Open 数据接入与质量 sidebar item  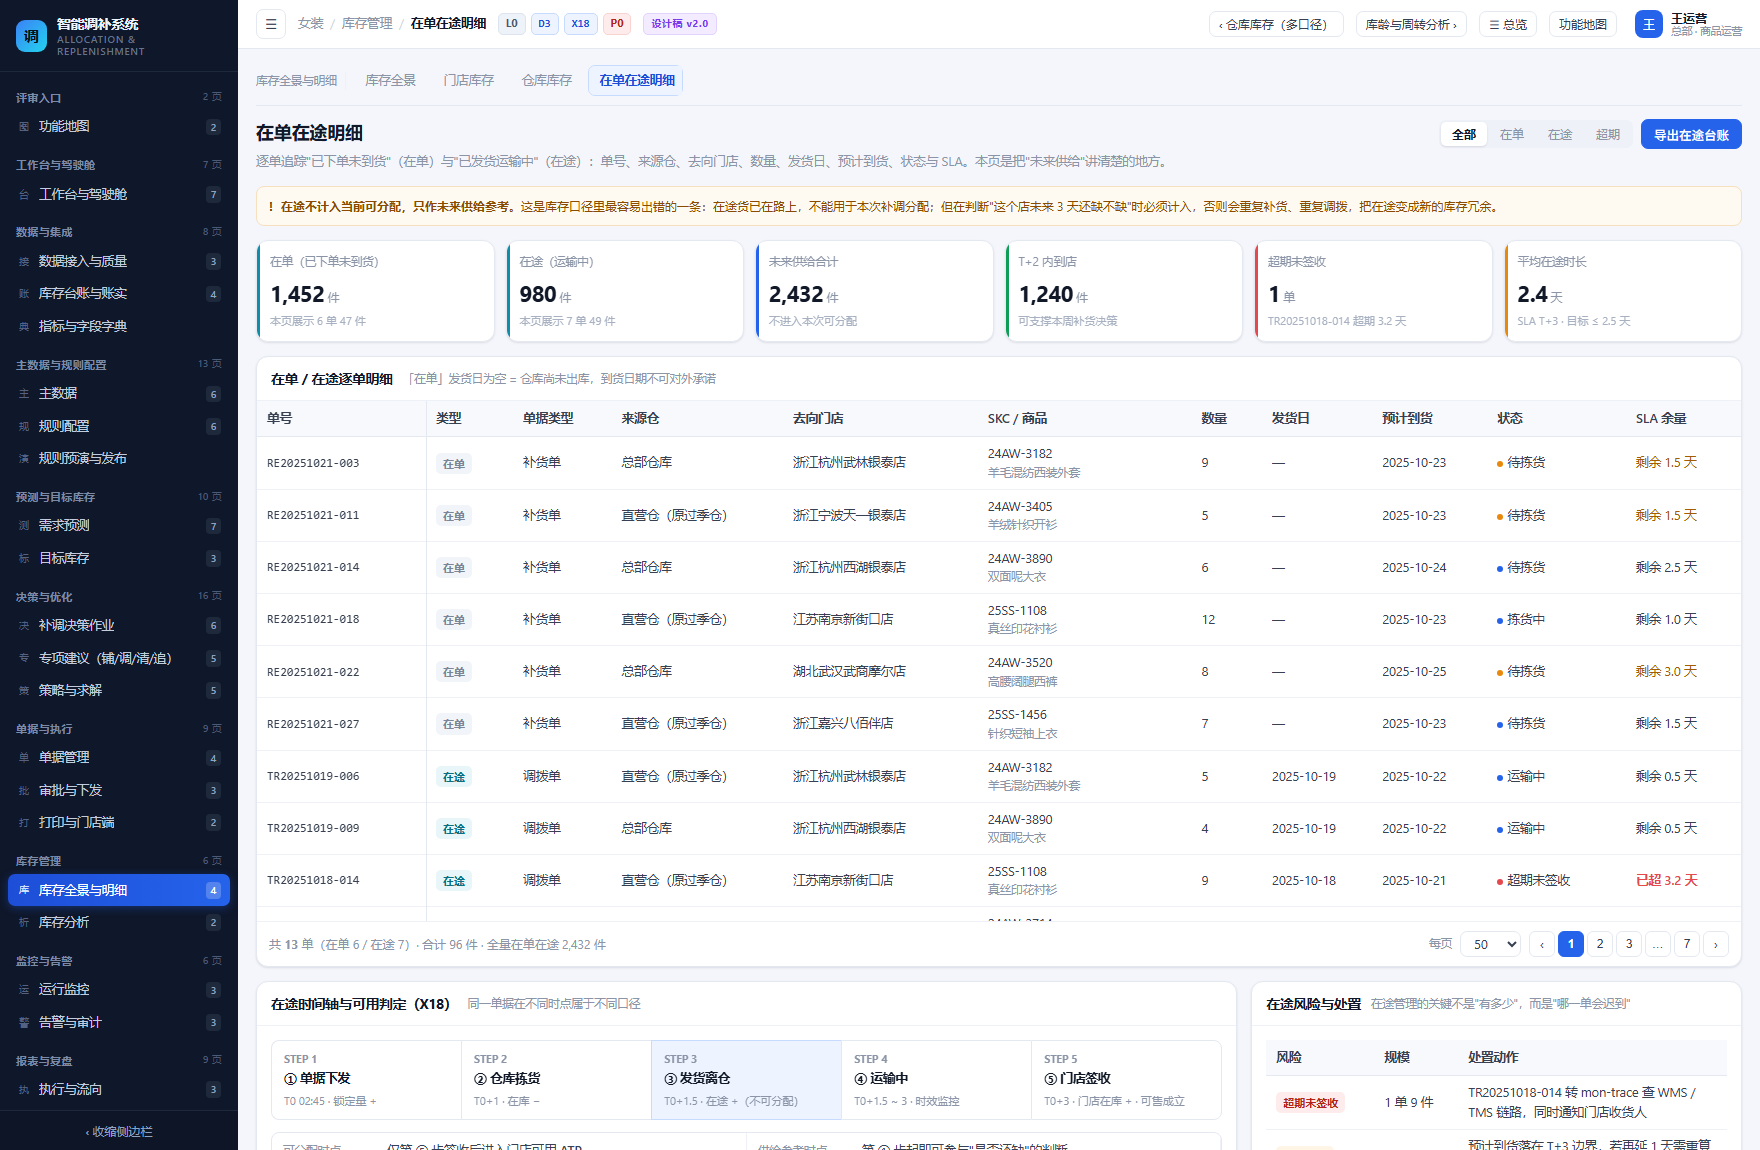pos(119,262)
